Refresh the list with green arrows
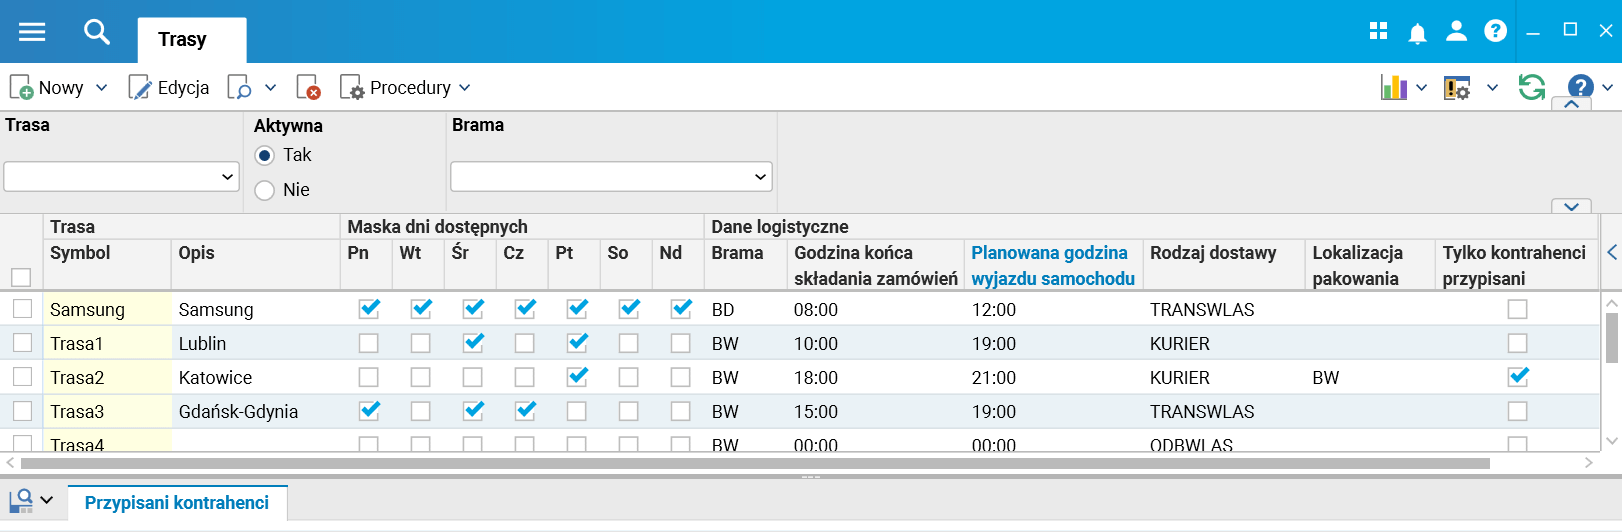This screenshot has height=532, width=1622. (1532, 87)
